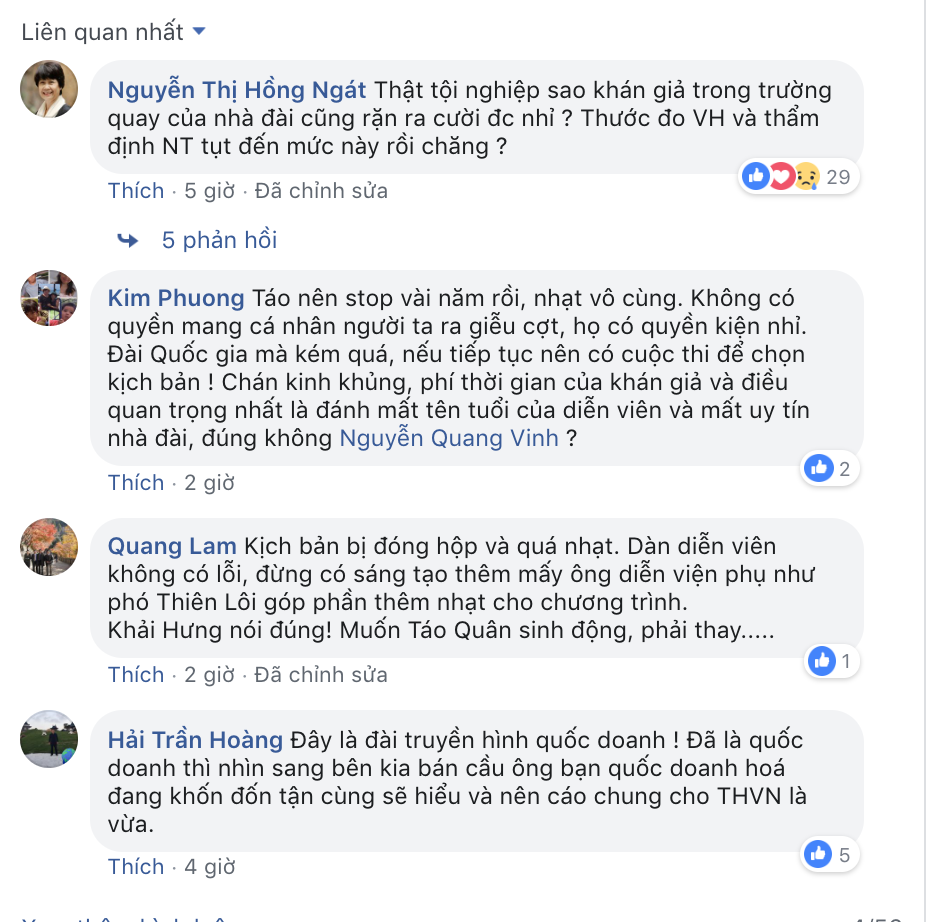Open the 29 reactions count list
This screenshot has height=922, width=926.
tap(838, 177)
